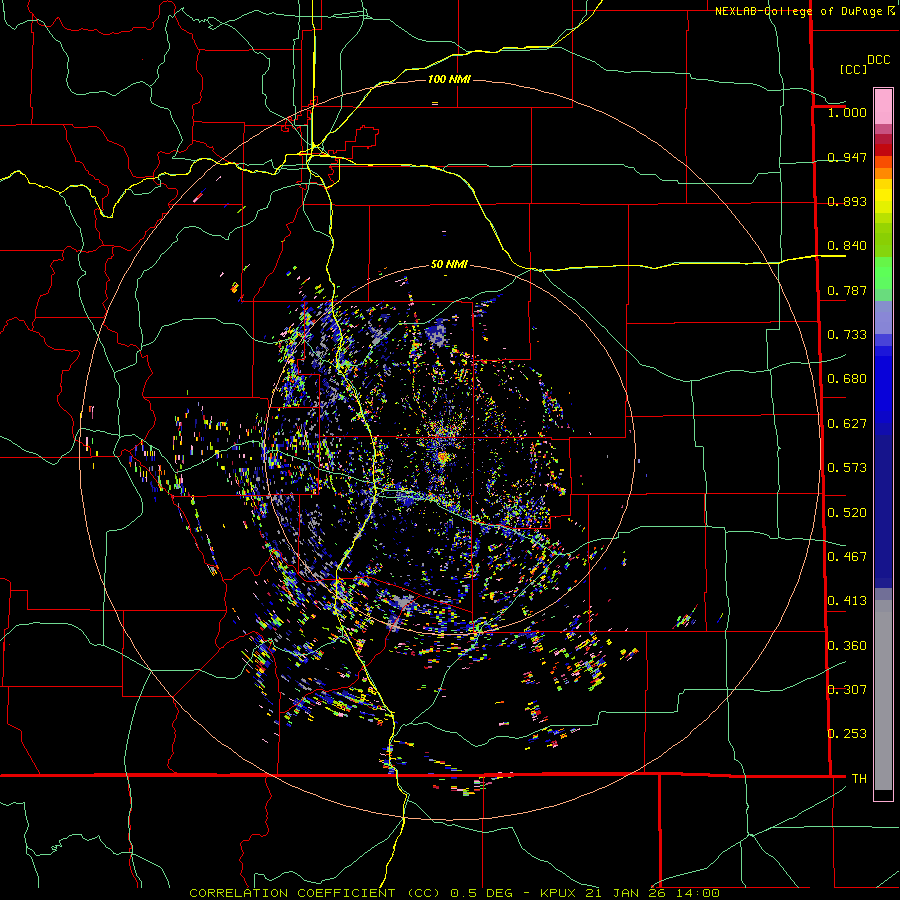This screenshot has height=900, width=900.
Task: Click the 0.253 scale value
Action: coord(847,734)
